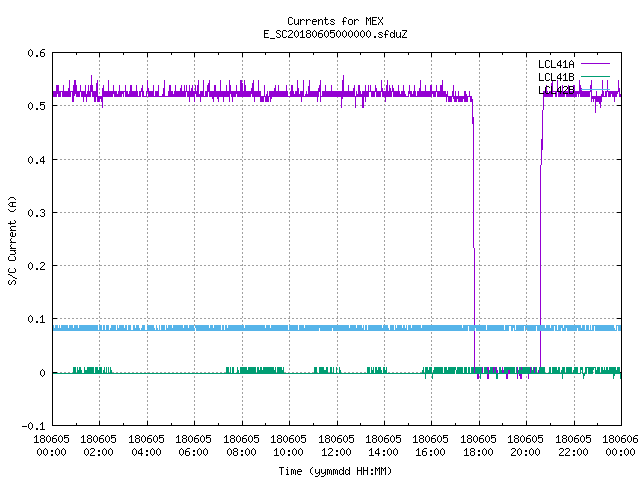Click the LCL41A legend label

556,64
